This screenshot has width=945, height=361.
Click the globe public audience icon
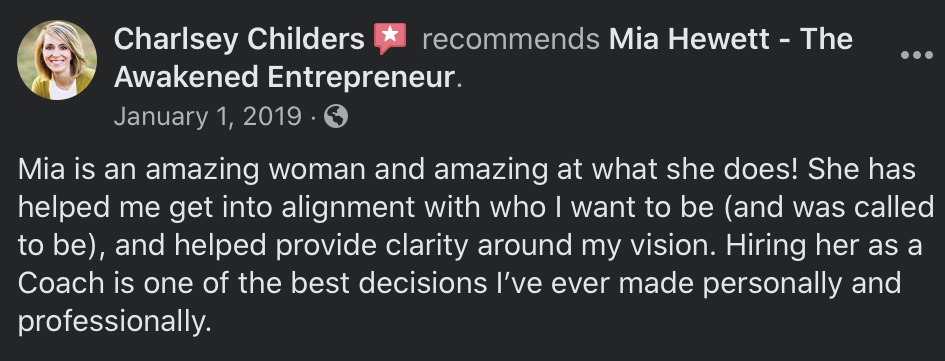(336, 116)
